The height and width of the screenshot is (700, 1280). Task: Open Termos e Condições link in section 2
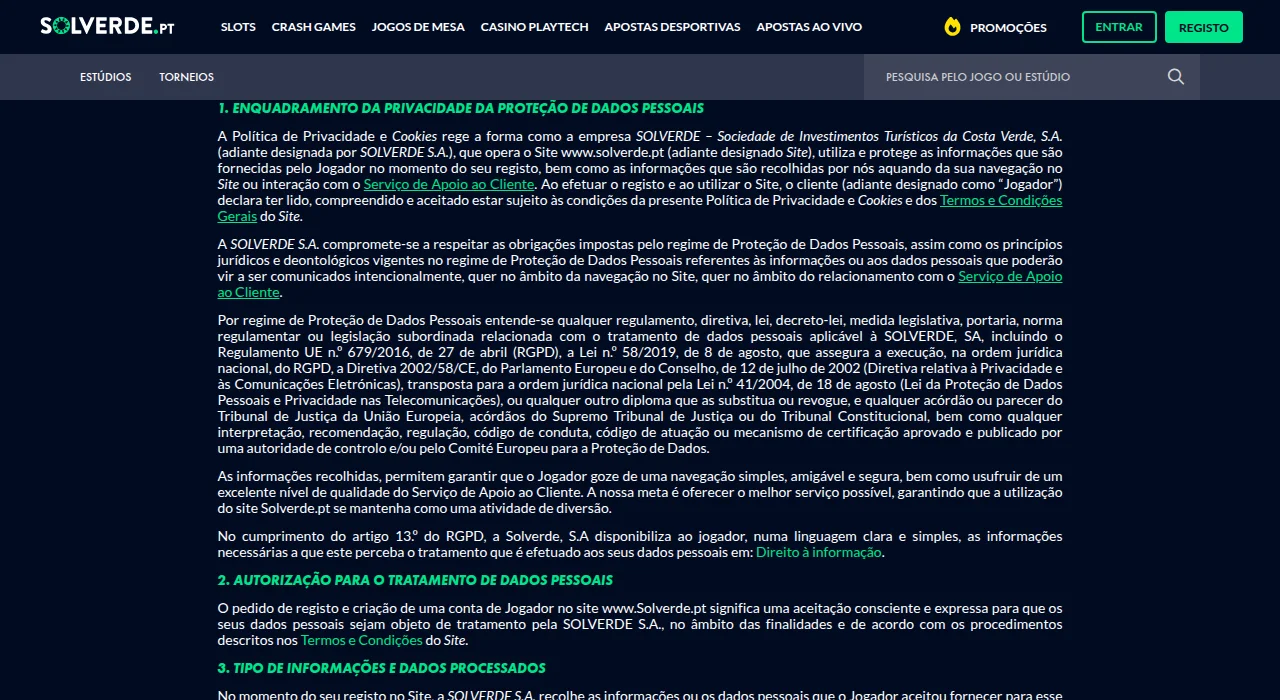361,640
